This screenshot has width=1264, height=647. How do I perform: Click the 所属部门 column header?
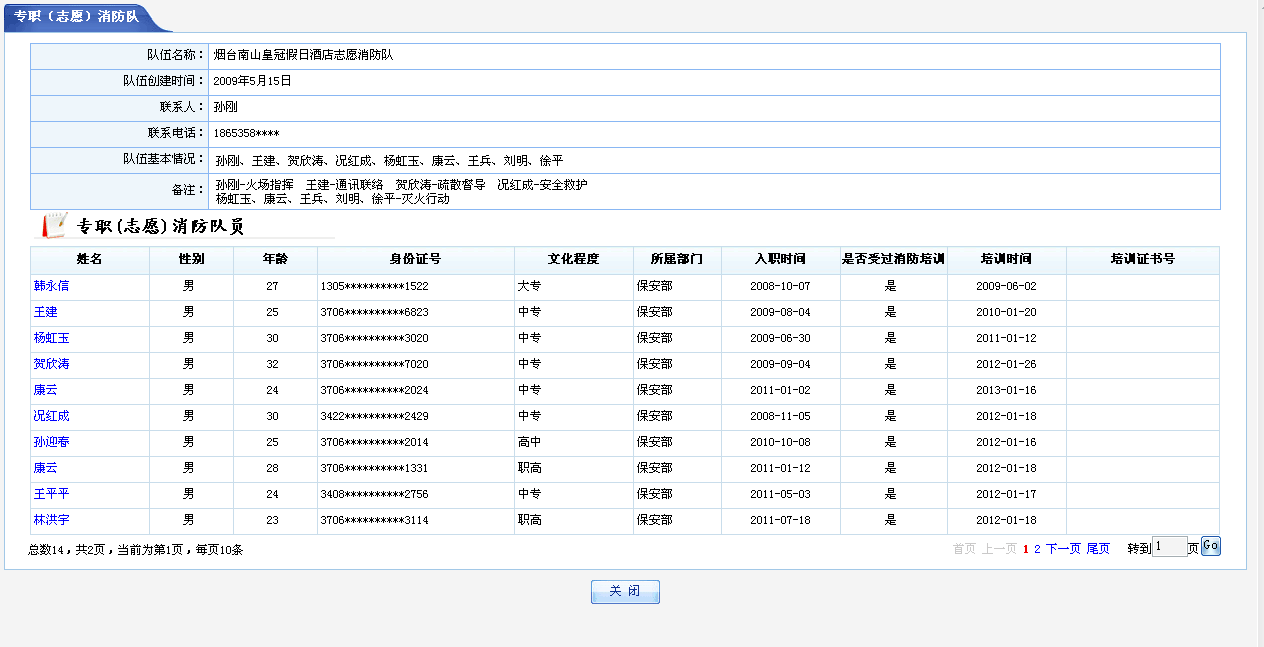pos(677,259)
